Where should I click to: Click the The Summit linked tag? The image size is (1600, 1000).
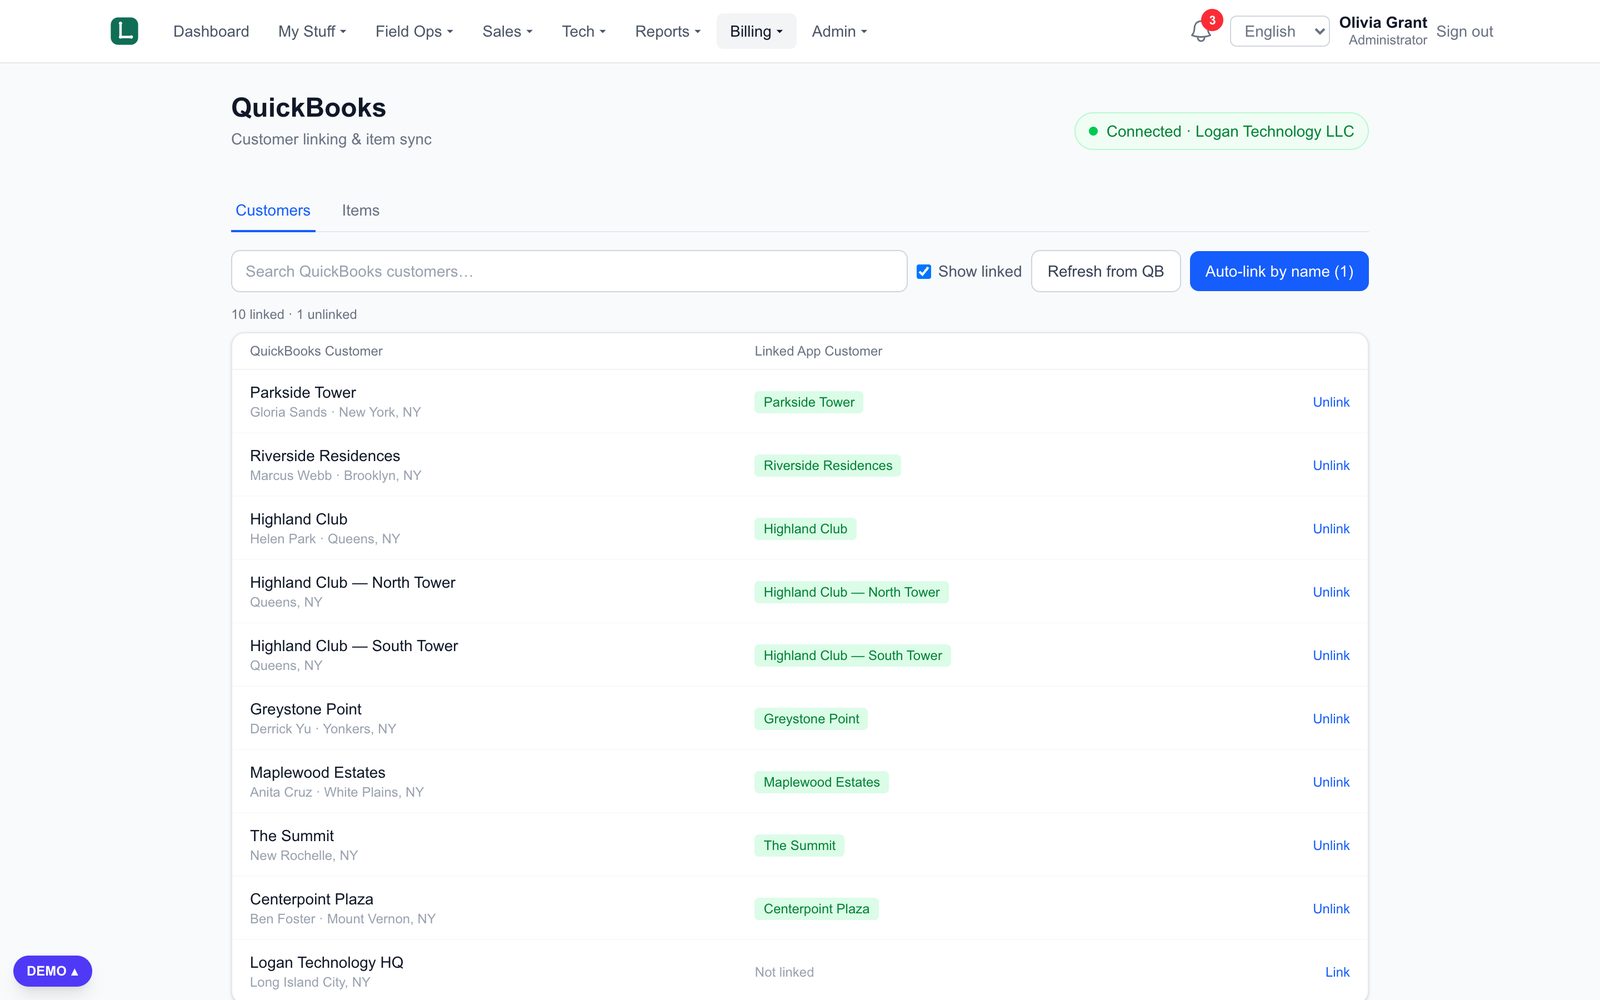pyautogui.click(x=799, y=845)
